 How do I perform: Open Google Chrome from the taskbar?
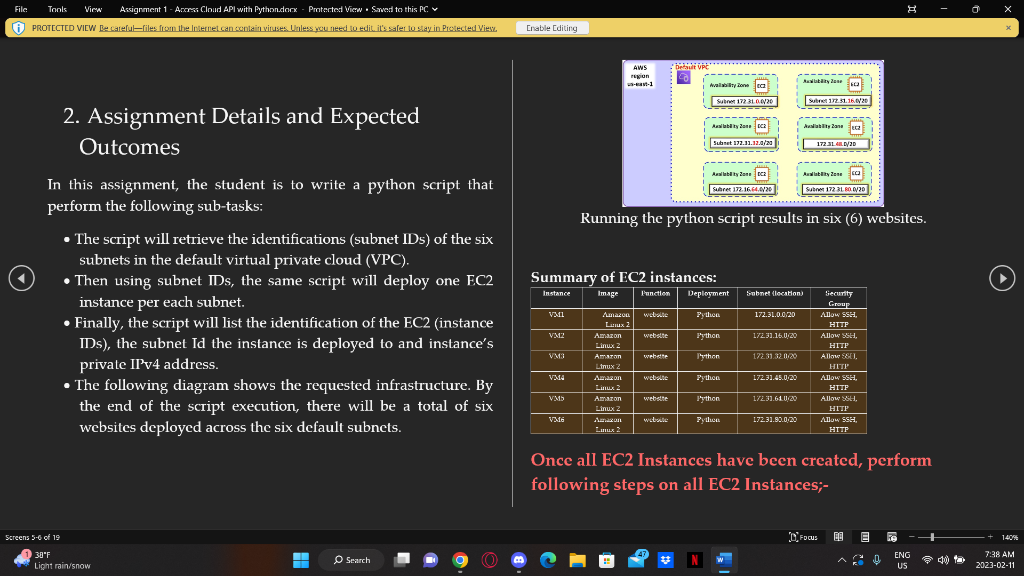[x=459, y=559]
